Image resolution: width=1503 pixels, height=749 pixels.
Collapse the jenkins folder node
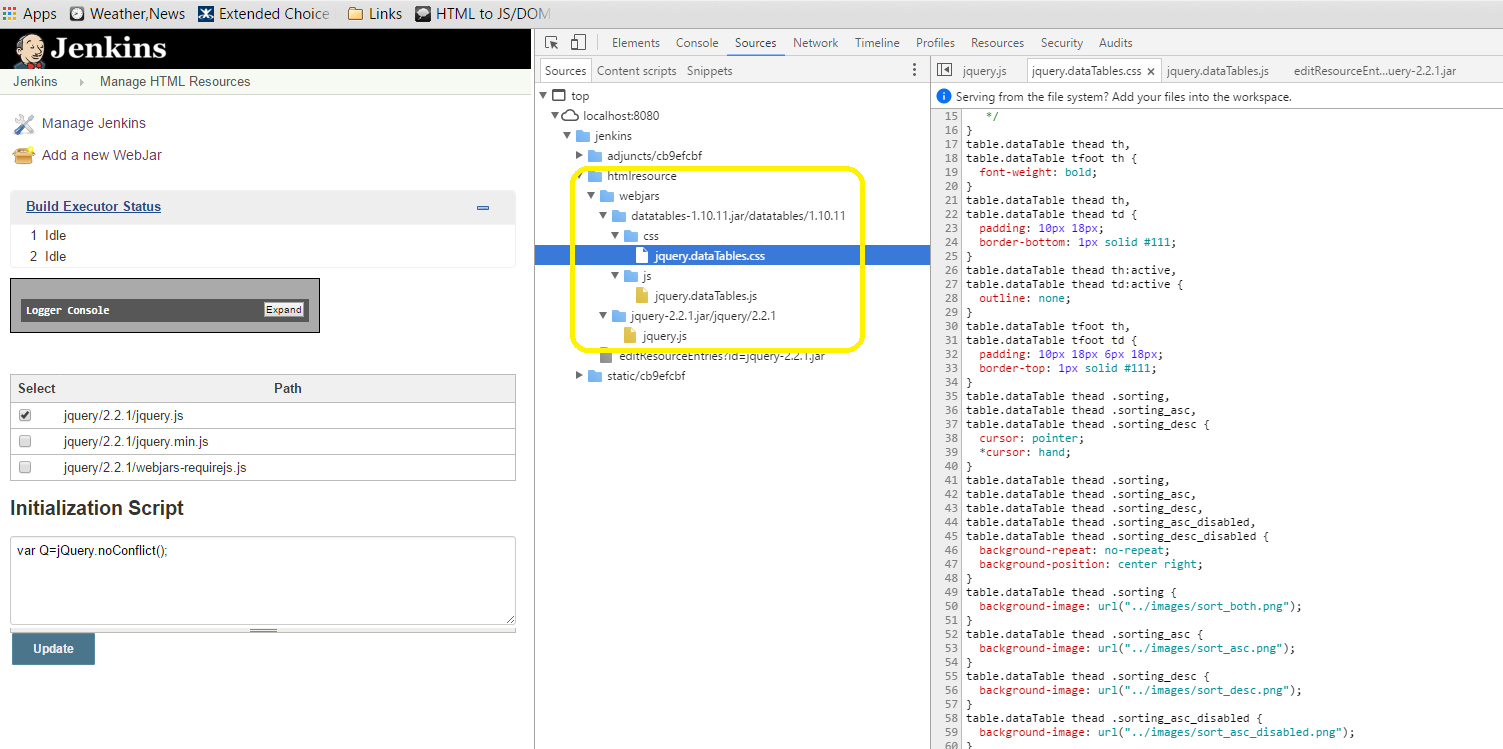coord(567,136)
